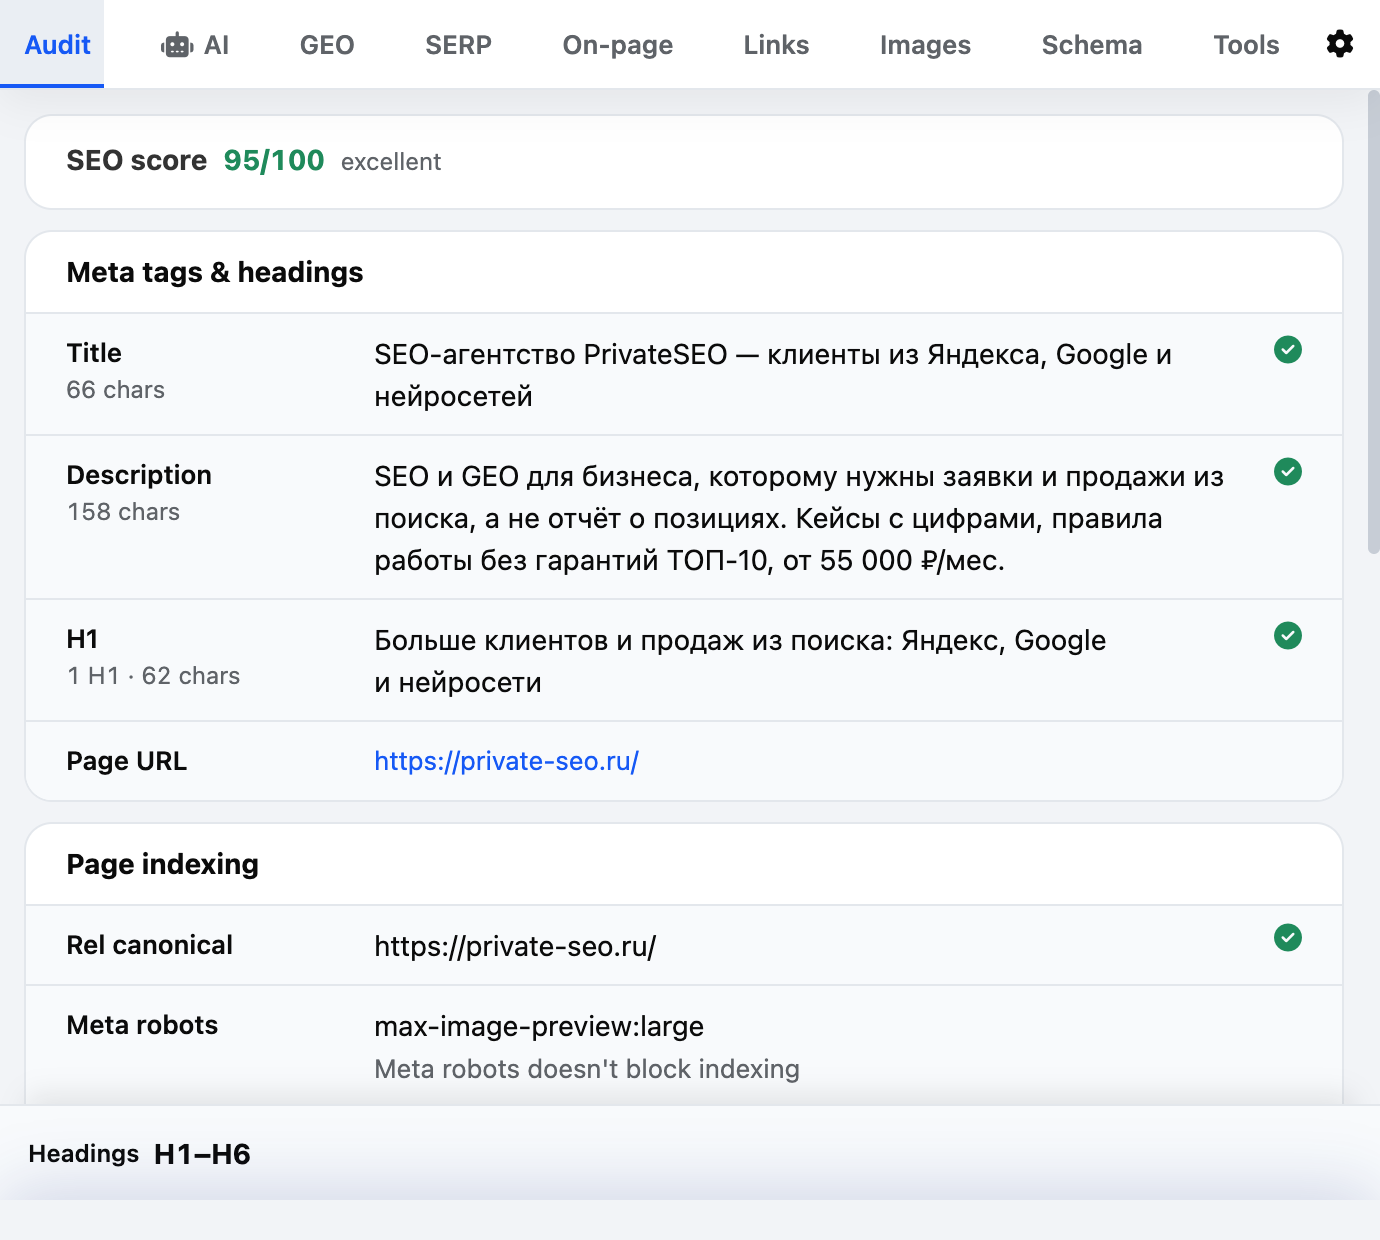Click the 'excellent' score label
The image size is (1380, 1240).
click(391, 162)
